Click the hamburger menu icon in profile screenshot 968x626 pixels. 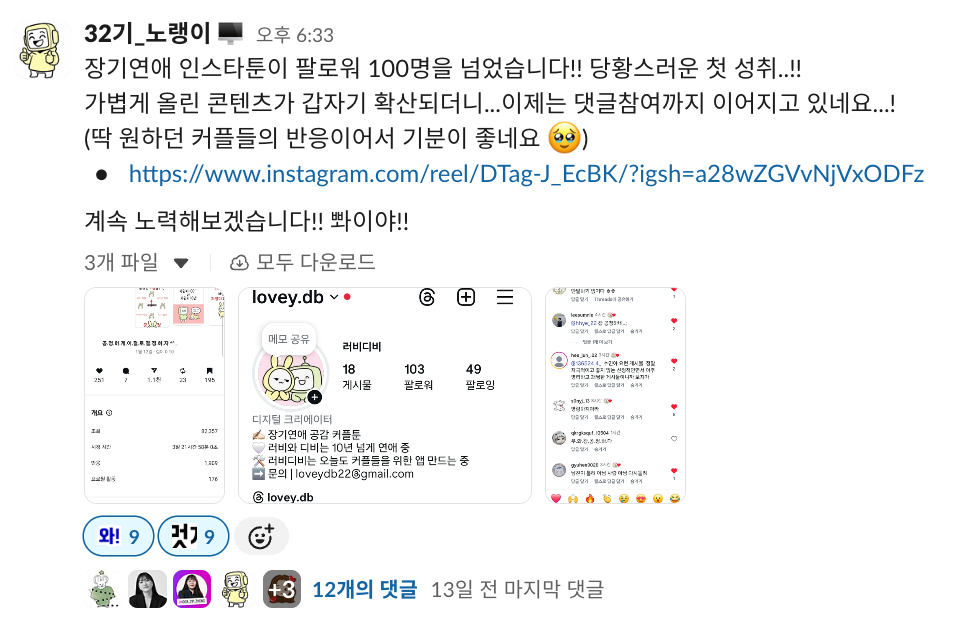point(505,298)
